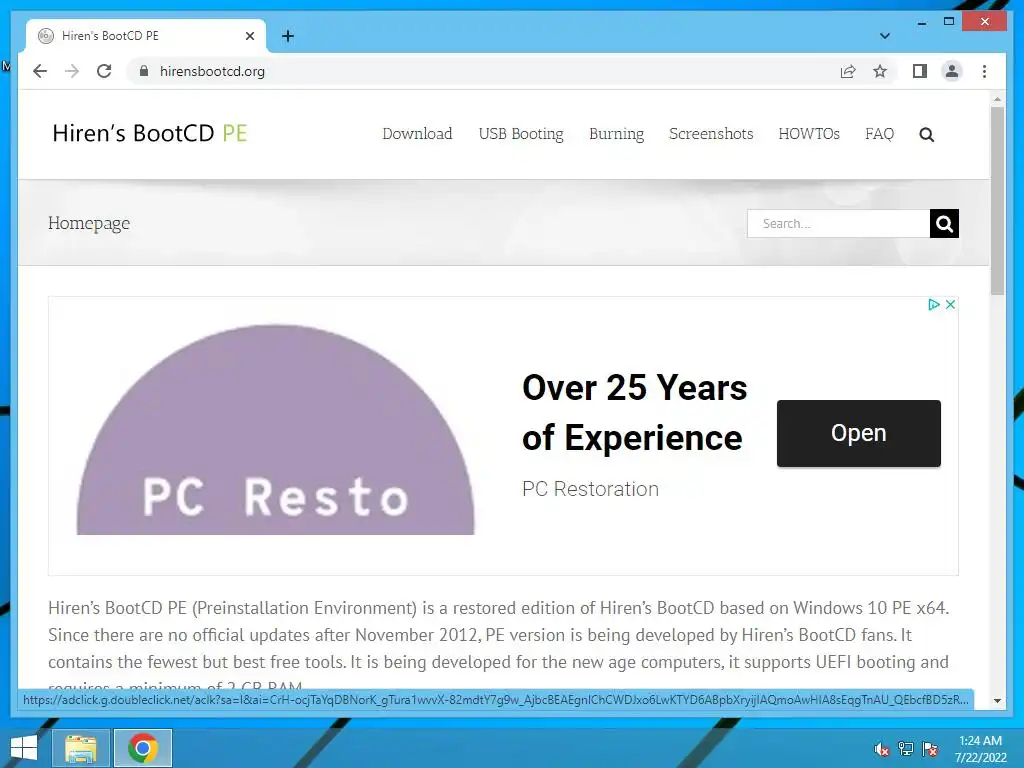The width and height of the screenshot is (1024, 768).
Task: Open the FAQ menu item
Action: [879, 134]
